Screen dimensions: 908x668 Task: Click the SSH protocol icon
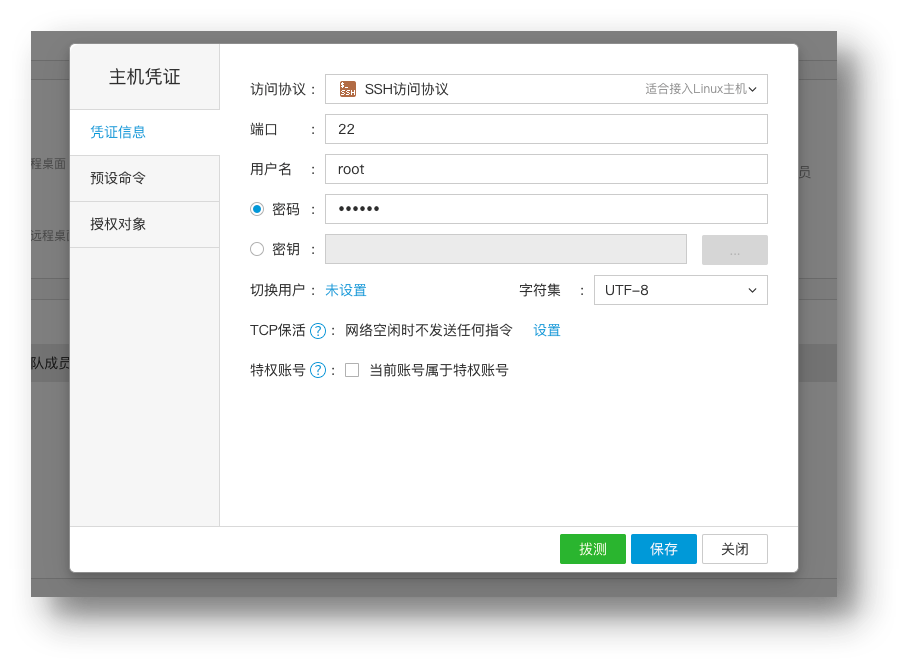(347, 89)
